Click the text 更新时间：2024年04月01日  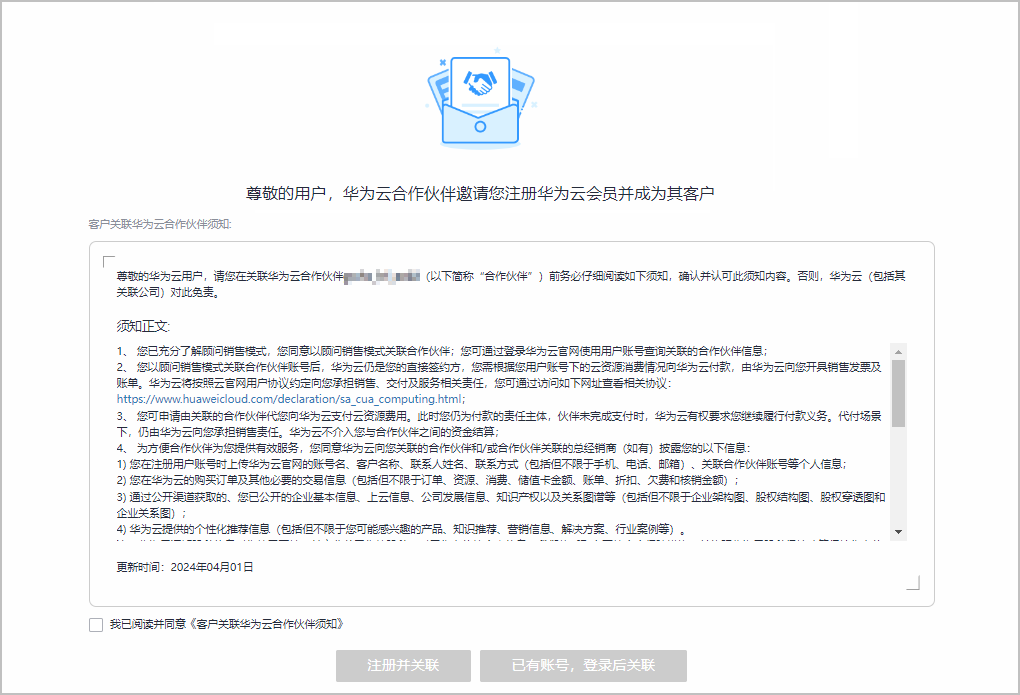[185, 567]
